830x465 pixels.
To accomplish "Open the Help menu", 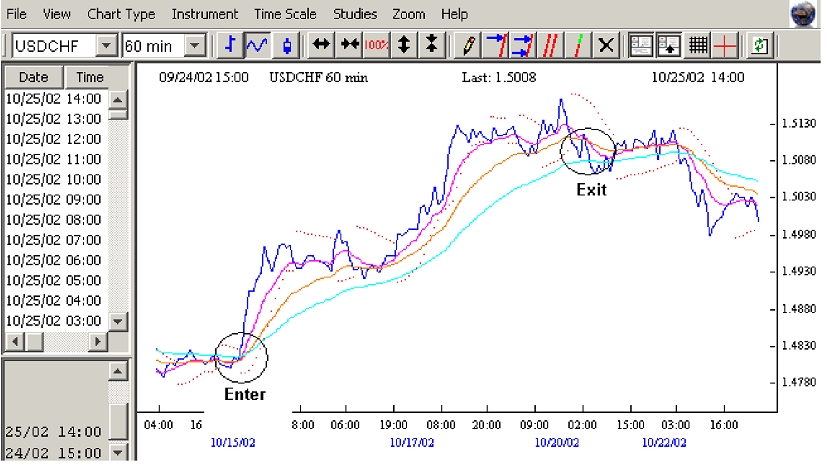I will click(454, 14).
